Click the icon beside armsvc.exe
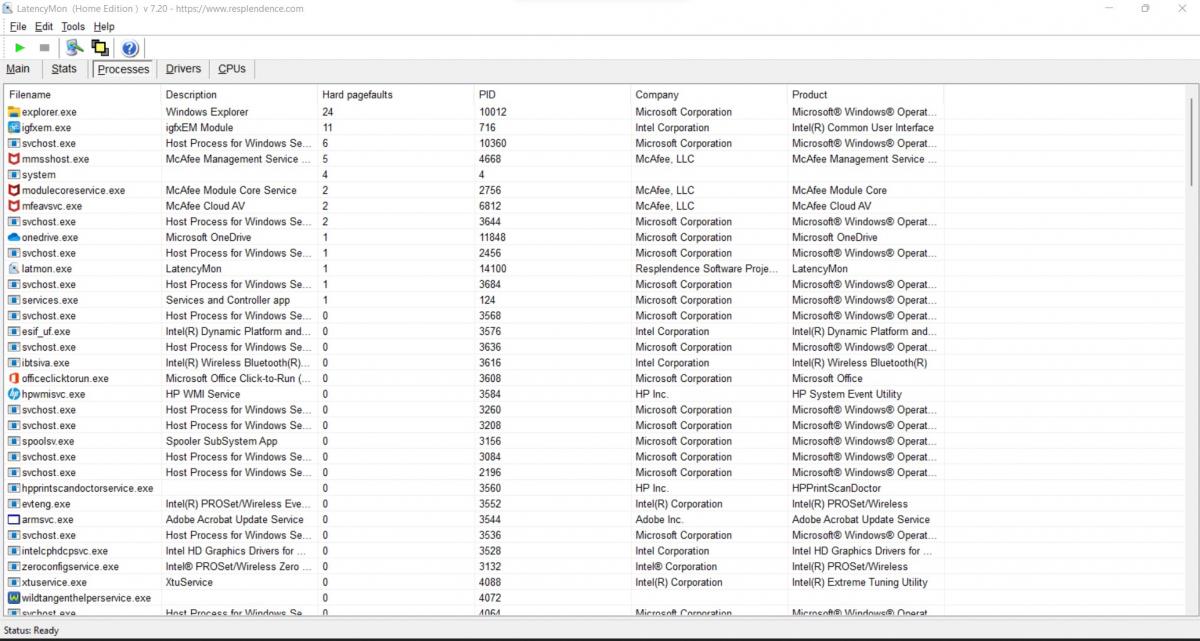Viewport: 1200px width, 641px height. click(x=14, y=520)
